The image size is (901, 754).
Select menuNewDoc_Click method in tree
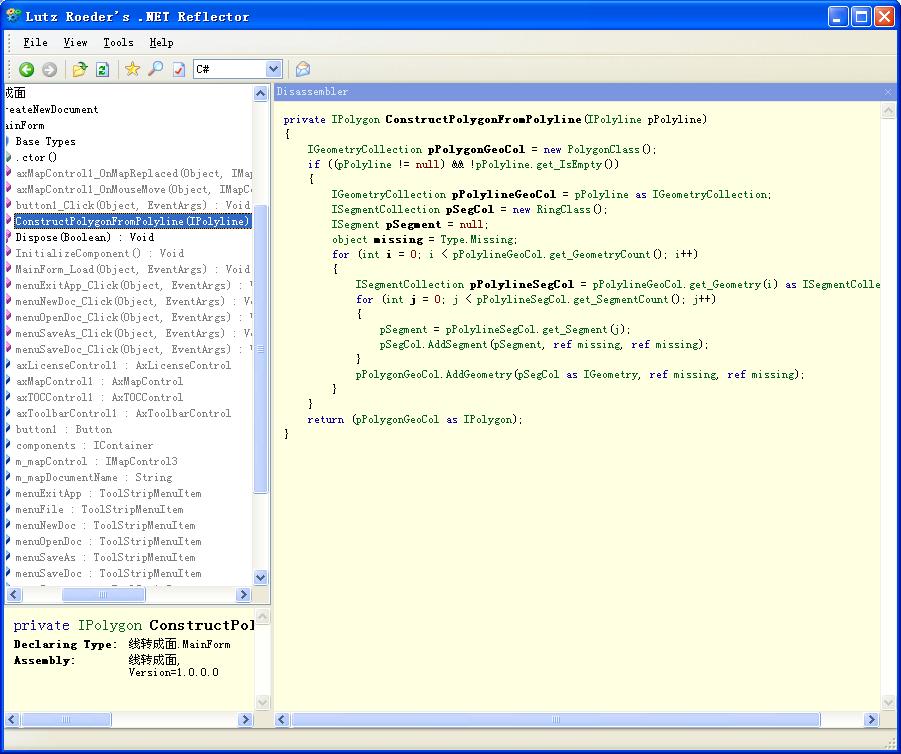tap(134, 302)
